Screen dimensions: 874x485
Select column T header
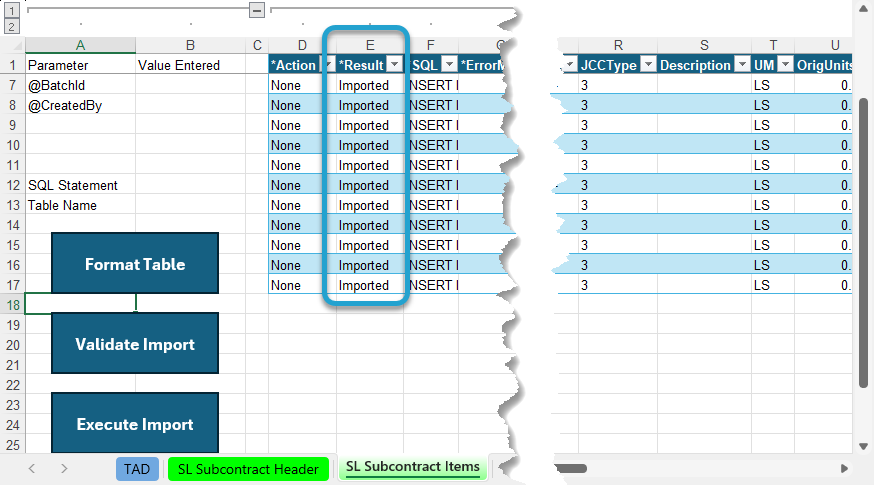pyautogui.click(x=773, y=45)
